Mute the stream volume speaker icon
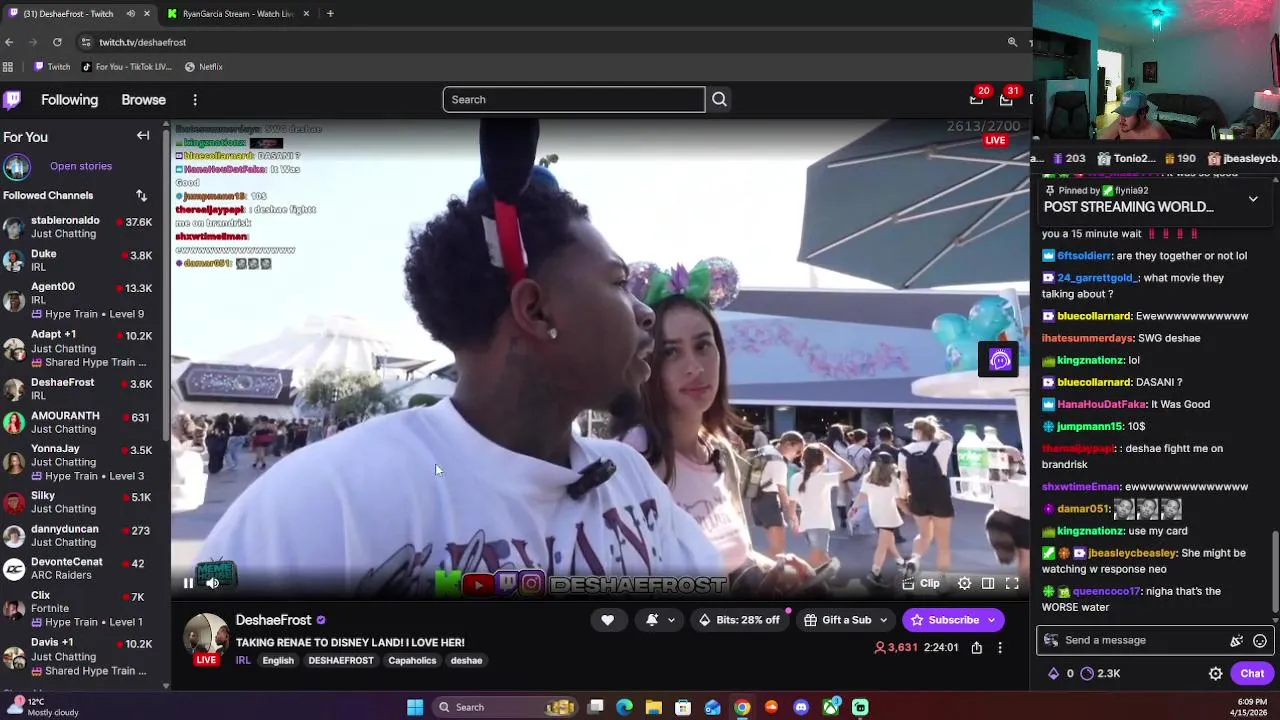 point(212,584)
